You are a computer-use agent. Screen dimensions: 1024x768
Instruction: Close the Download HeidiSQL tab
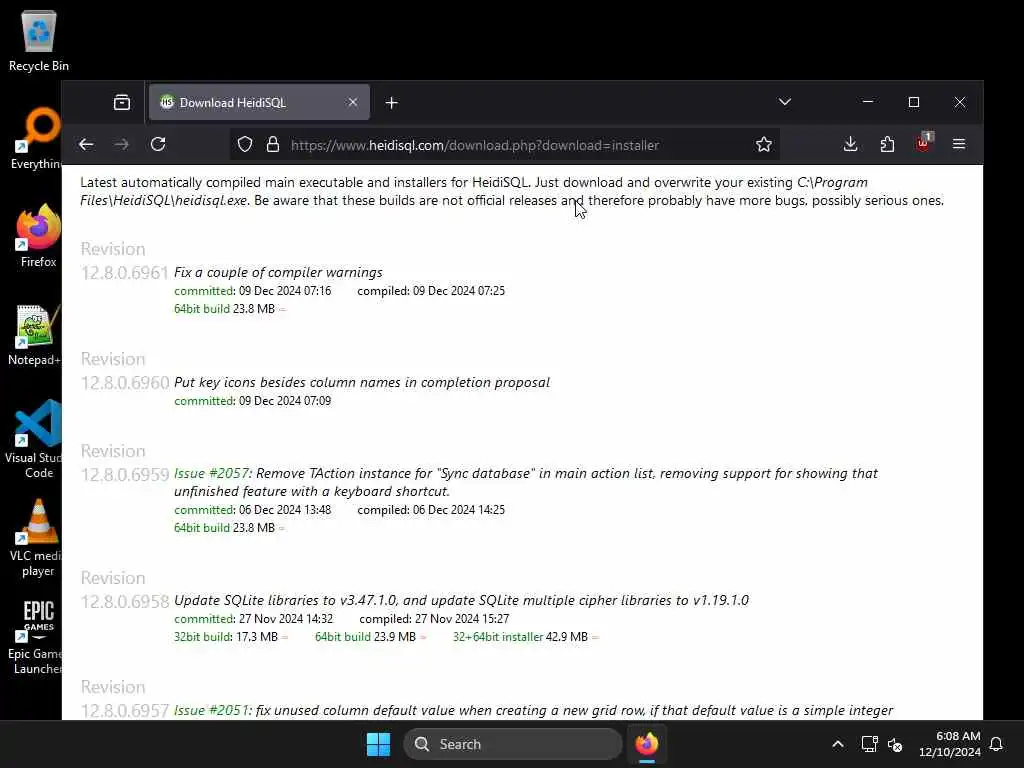click(x=353, y=103)
